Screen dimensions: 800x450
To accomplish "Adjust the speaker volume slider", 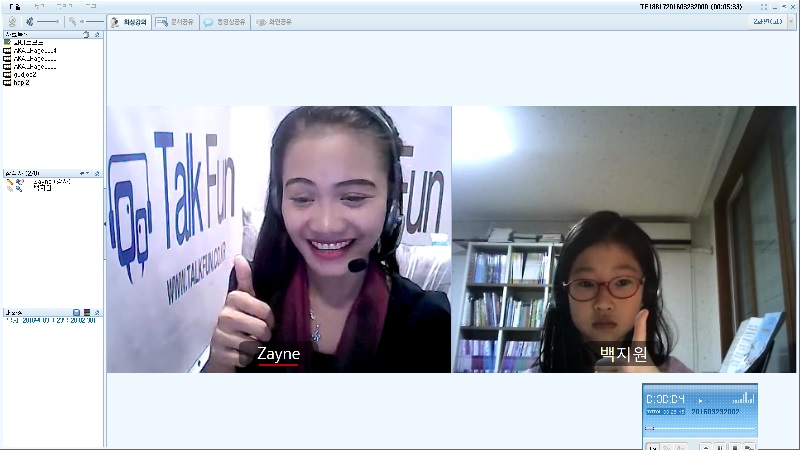I will (48, 21).
